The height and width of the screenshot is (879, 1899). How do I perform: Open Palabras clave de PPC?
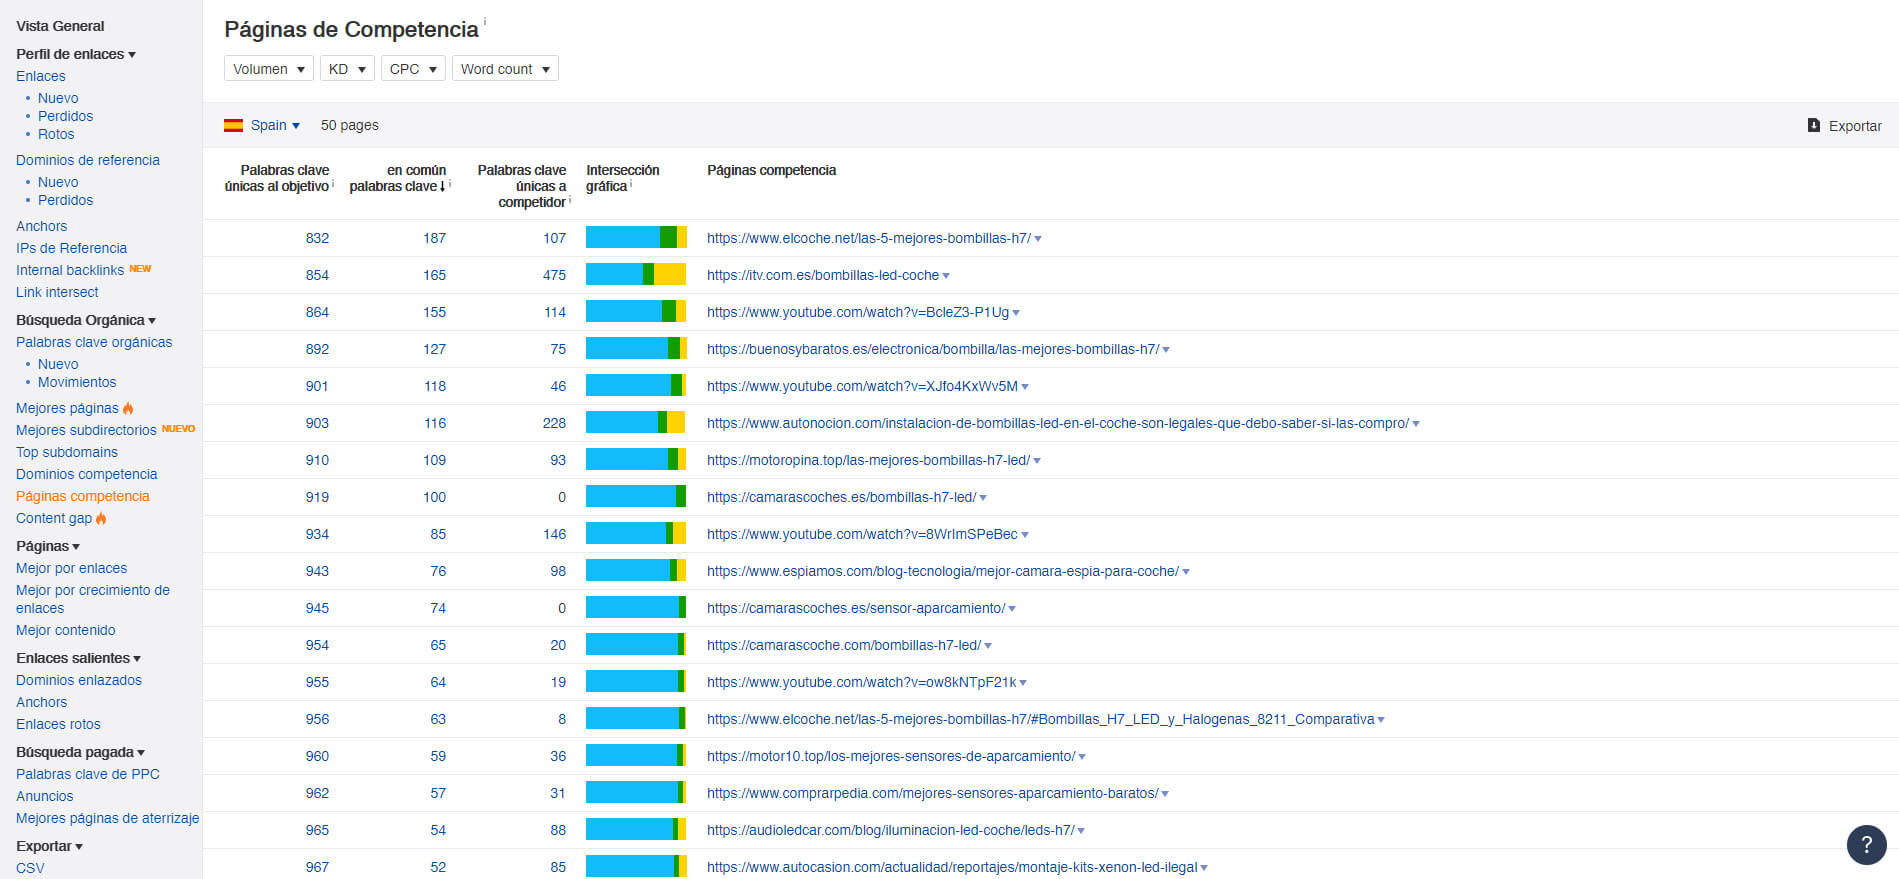[x=88, y=774]
